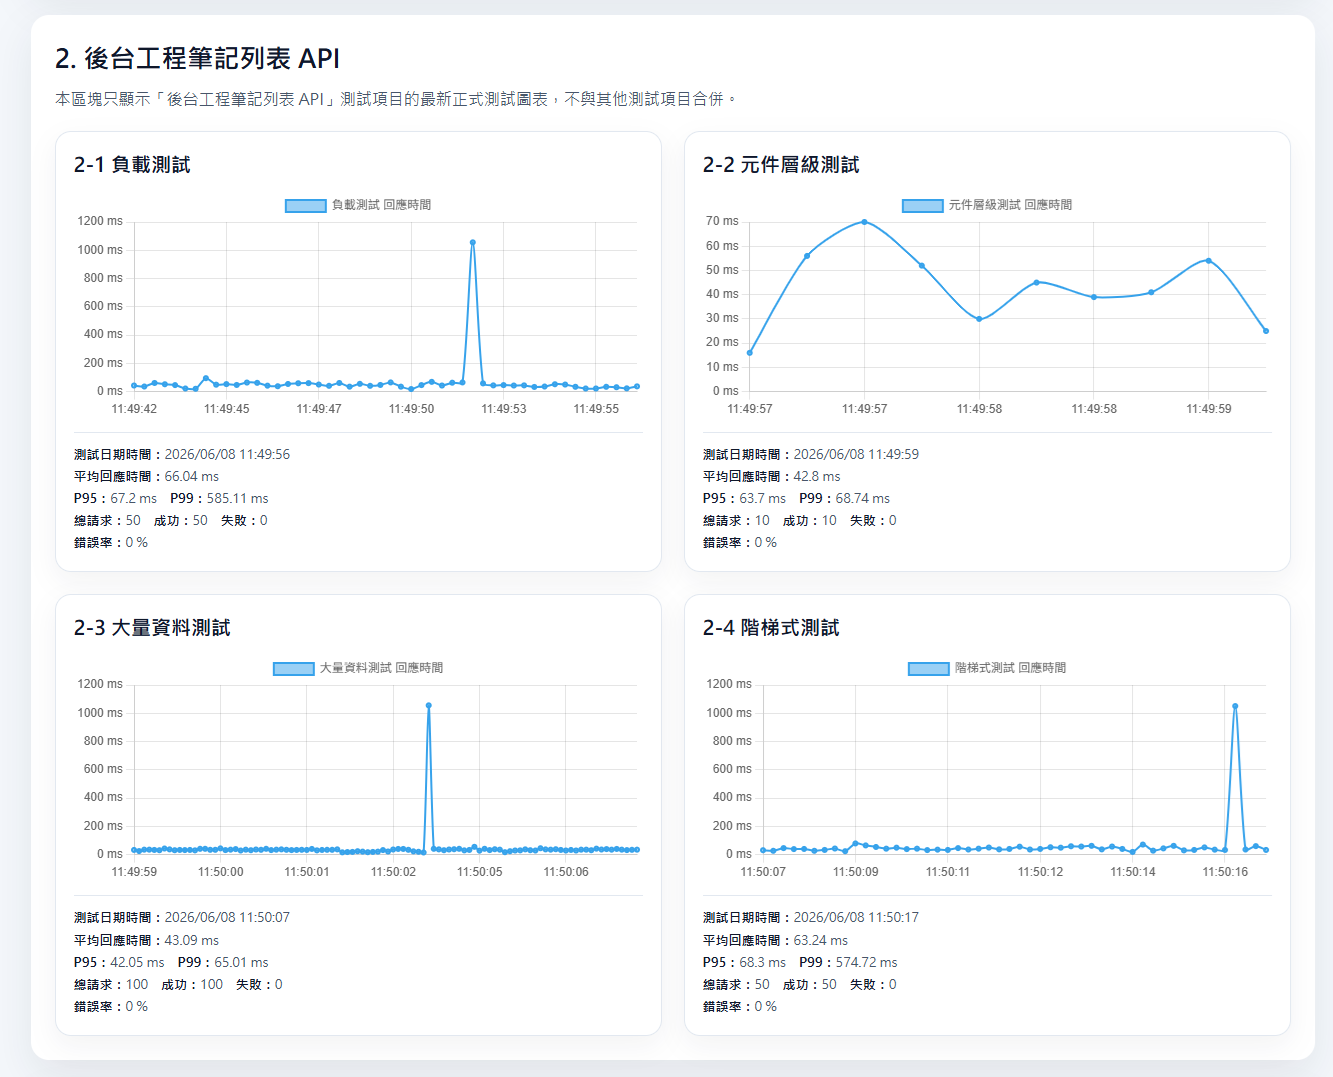Click the spike peak point in 負載測試 chart
1333x1077 pixels.
(473, 242)
